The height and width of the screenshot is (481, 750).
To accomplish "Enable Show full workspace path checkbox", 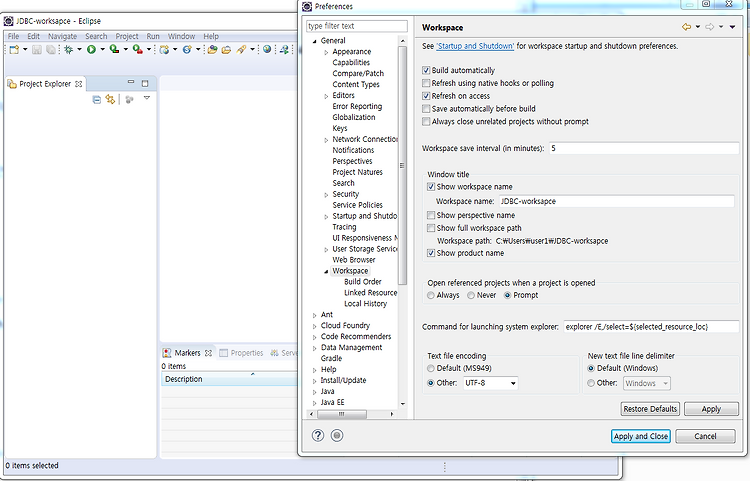I will [431, 228].
